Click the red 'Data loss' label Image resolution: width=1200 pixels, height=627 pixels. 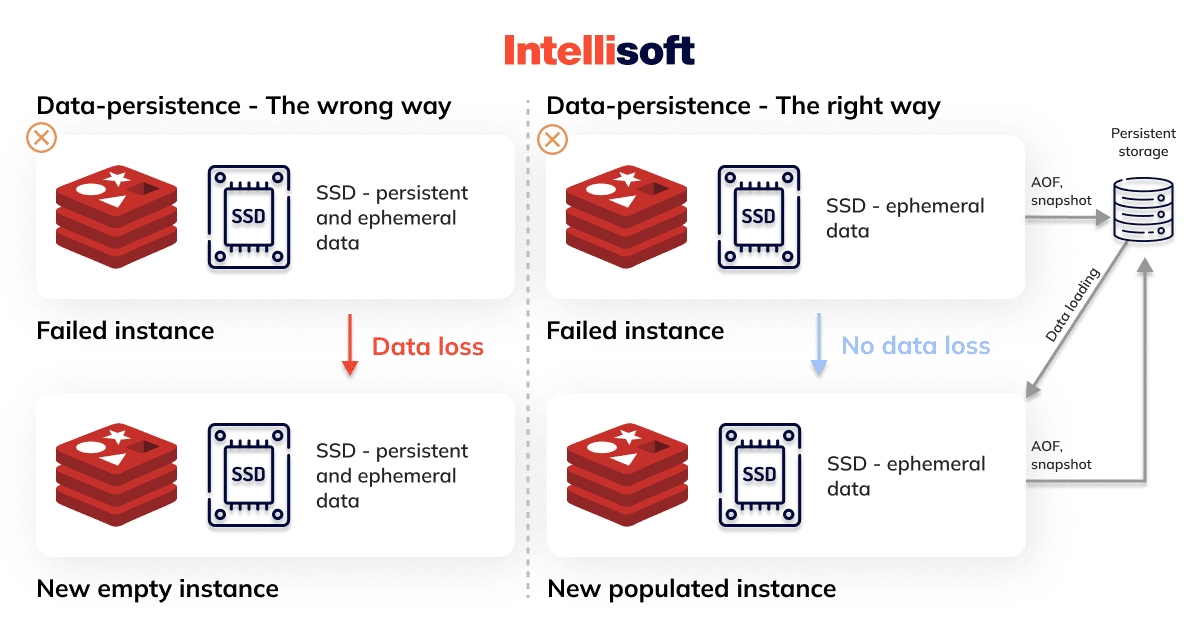(x=428, y=347)
